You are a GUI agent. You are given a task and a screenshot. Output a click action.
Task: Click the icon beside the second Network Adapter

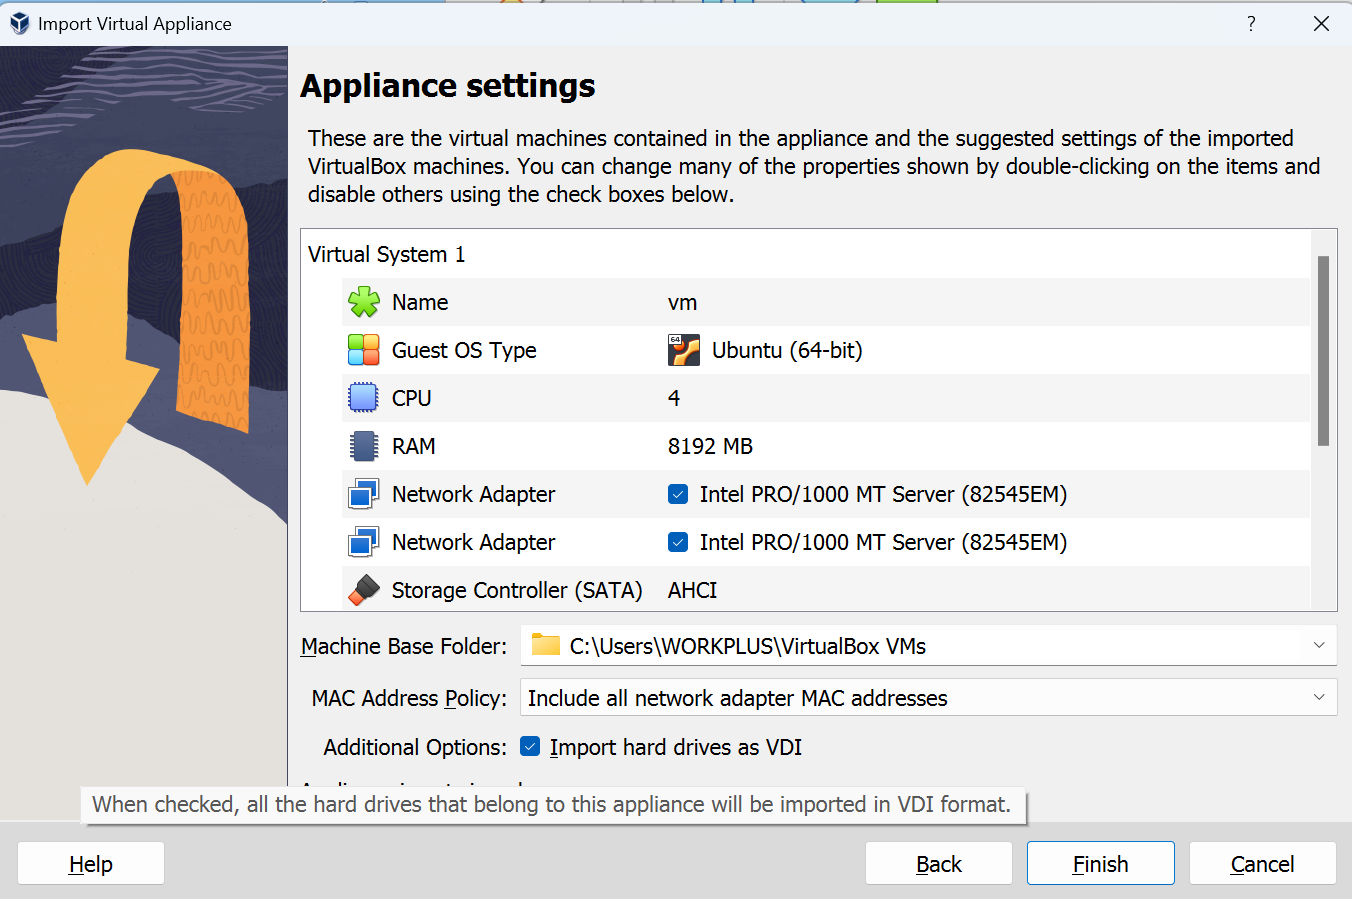363,542
